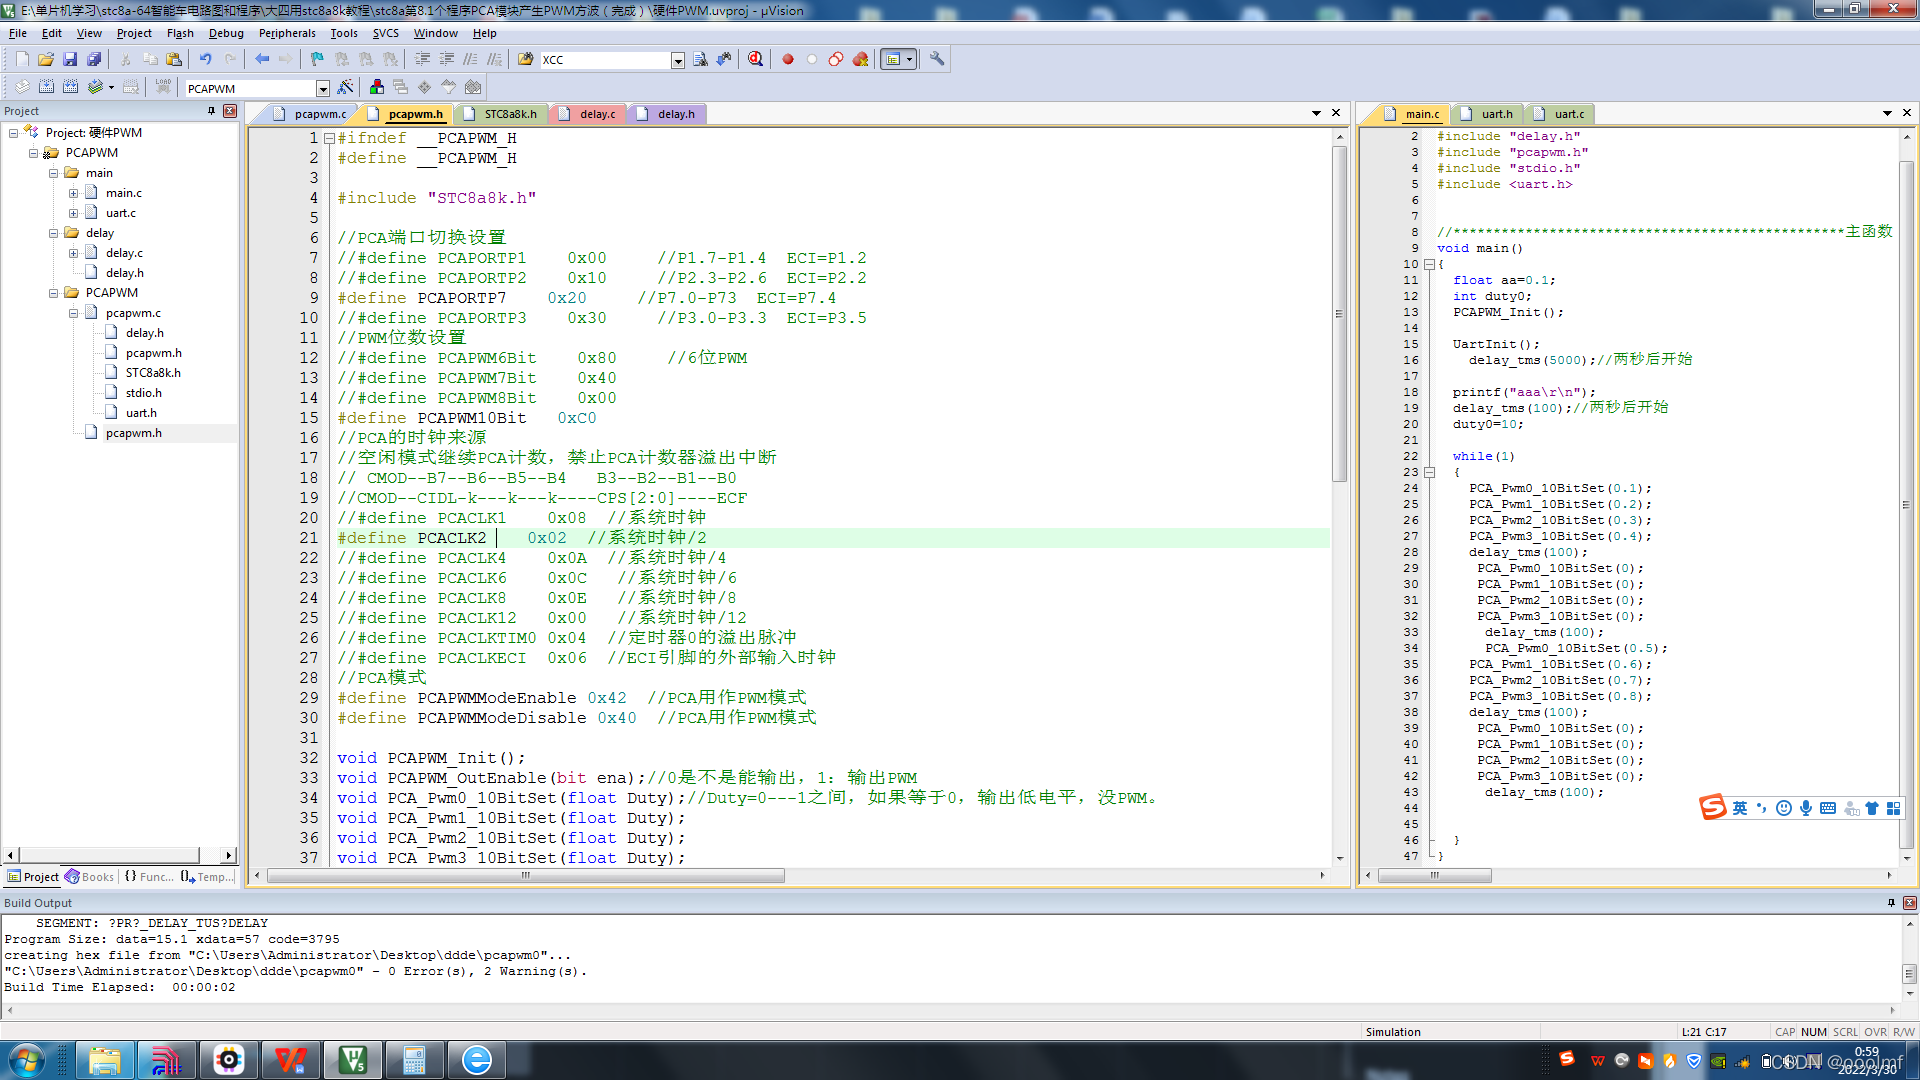The width and height of the screenshot is (1920, 1080).
Task: Save all files icon
Action: 94,59
